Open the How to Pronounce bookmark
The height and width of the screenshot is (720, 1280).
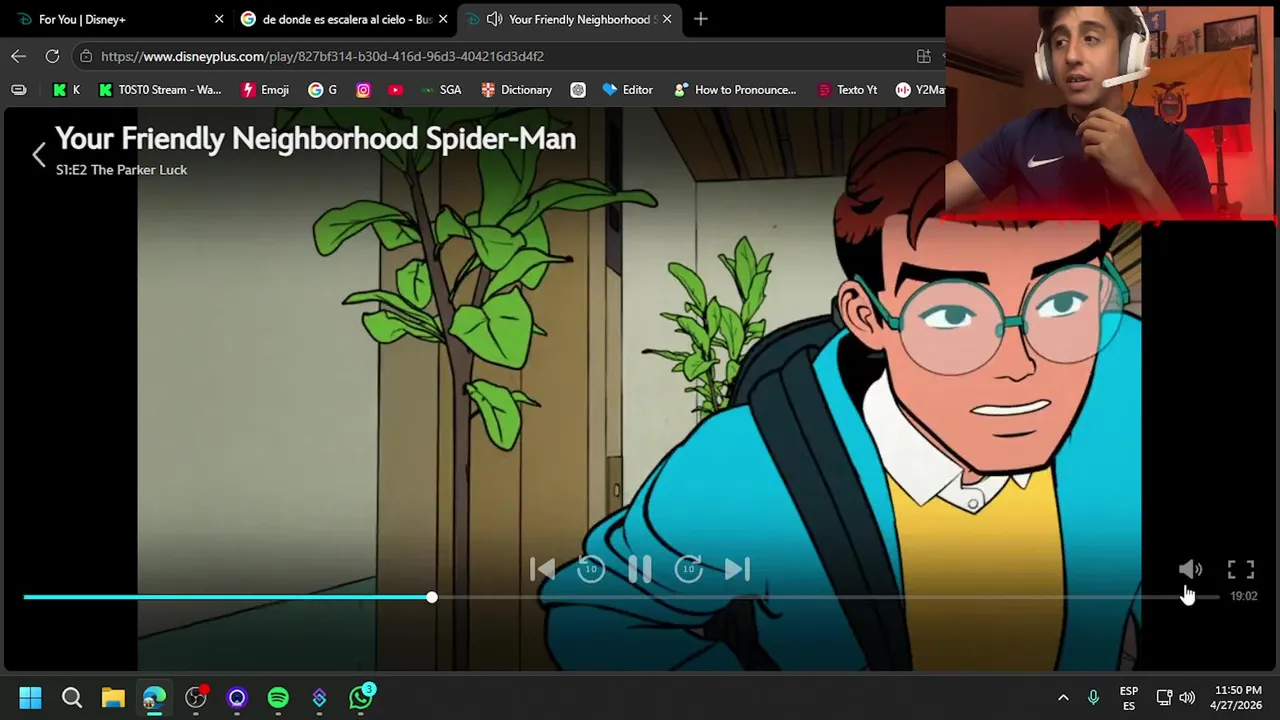coord(735,90)
